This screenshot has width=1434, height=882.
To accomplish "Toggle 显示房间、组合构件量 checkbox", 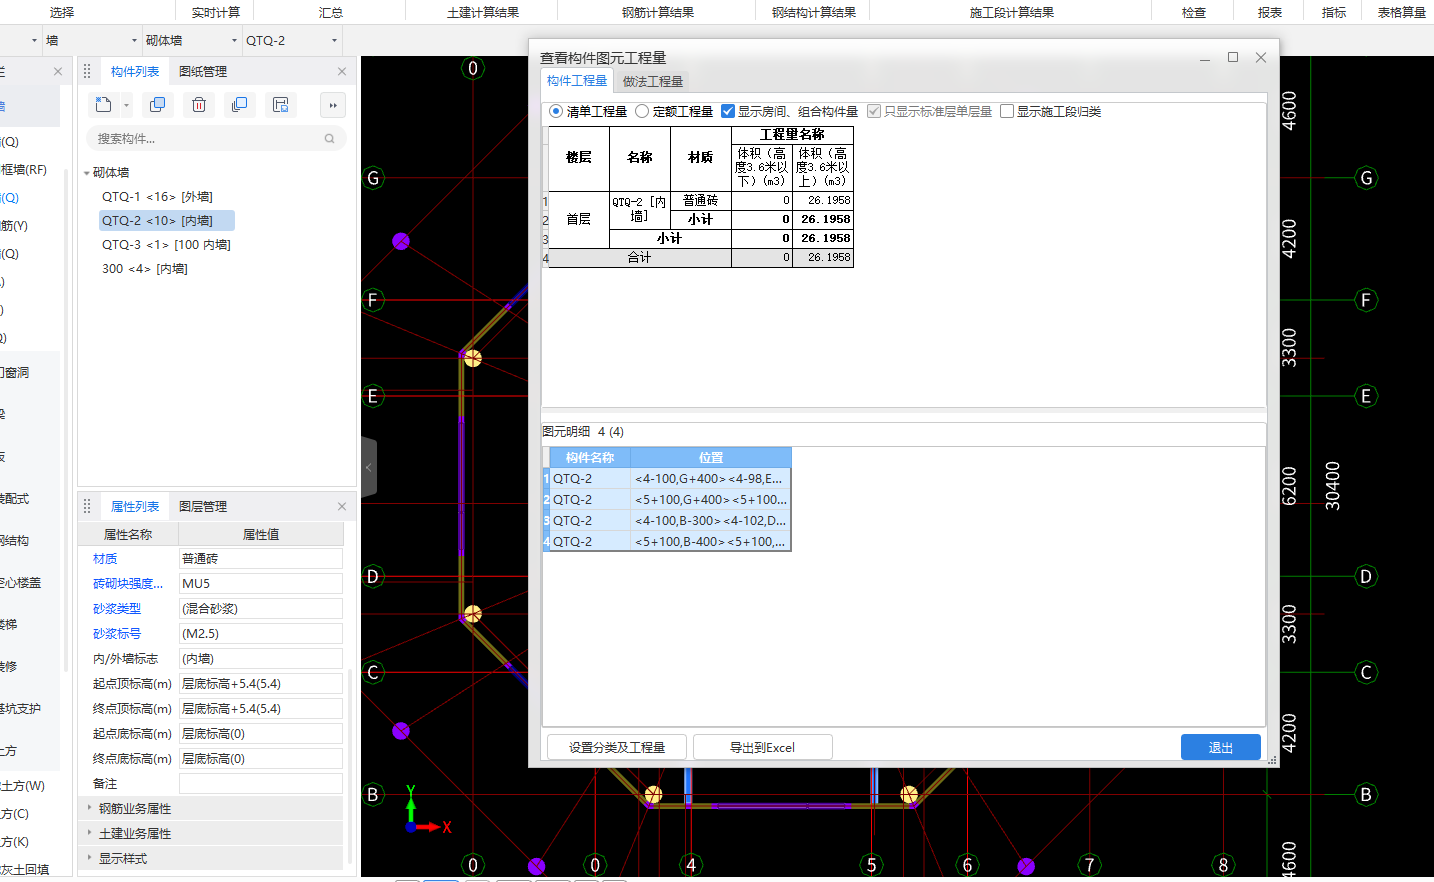I will [x=728, y=111].
